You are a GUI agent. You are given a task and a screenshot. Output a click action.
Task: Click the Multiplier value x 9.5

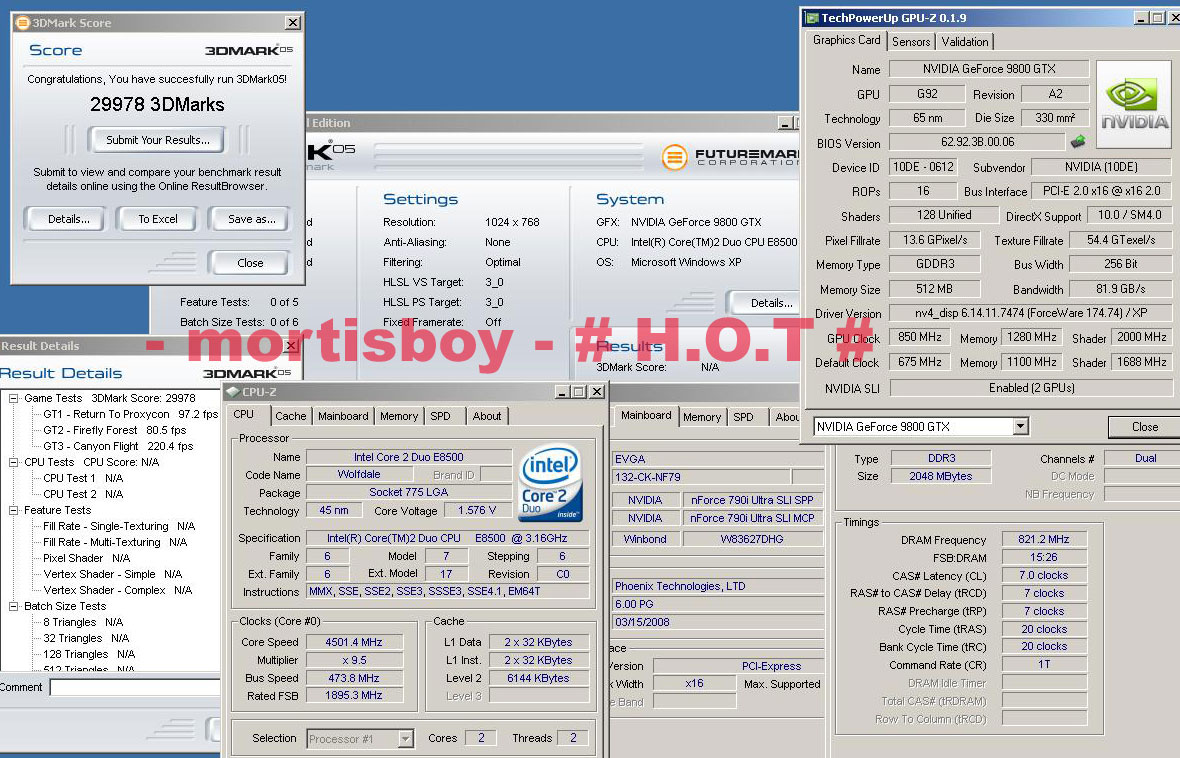(x=354, y=660)
